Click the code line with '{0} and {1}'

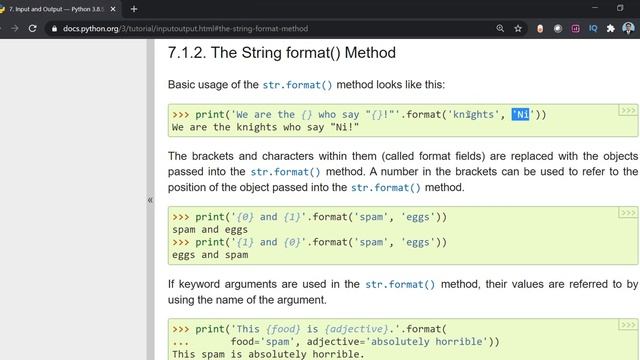[309, 217]
